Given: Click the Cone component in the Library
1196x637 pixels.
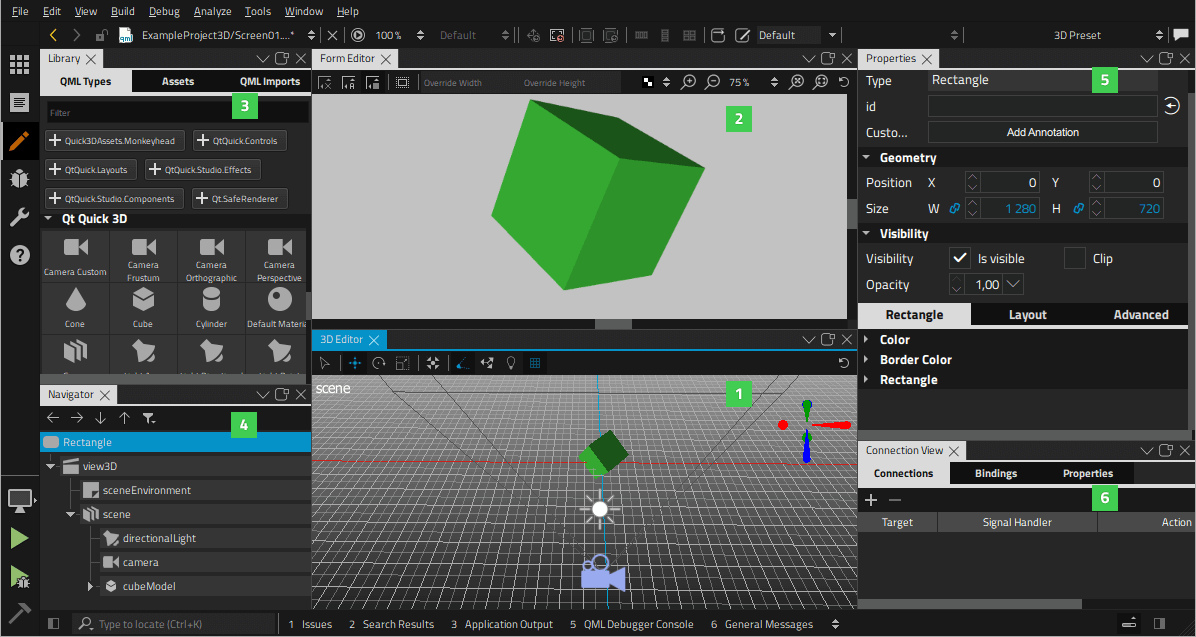Looking at the screenshot, I should pyautogui.click(x=74, y=305).
